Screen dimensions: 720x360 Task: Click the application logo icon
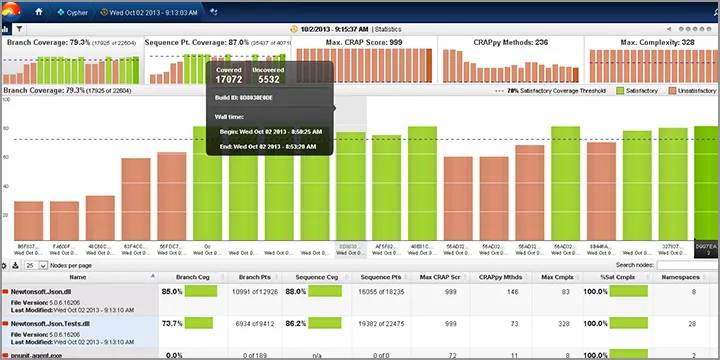[x=11, y=11]
